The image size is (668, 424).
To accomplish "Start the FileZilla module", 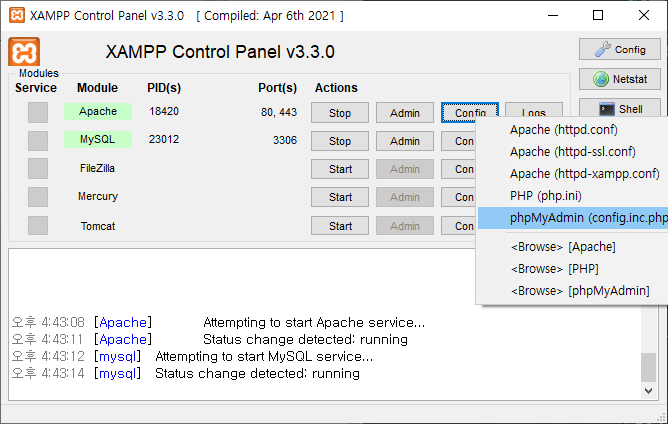I will pyautogui.click(x=340, y=169).
